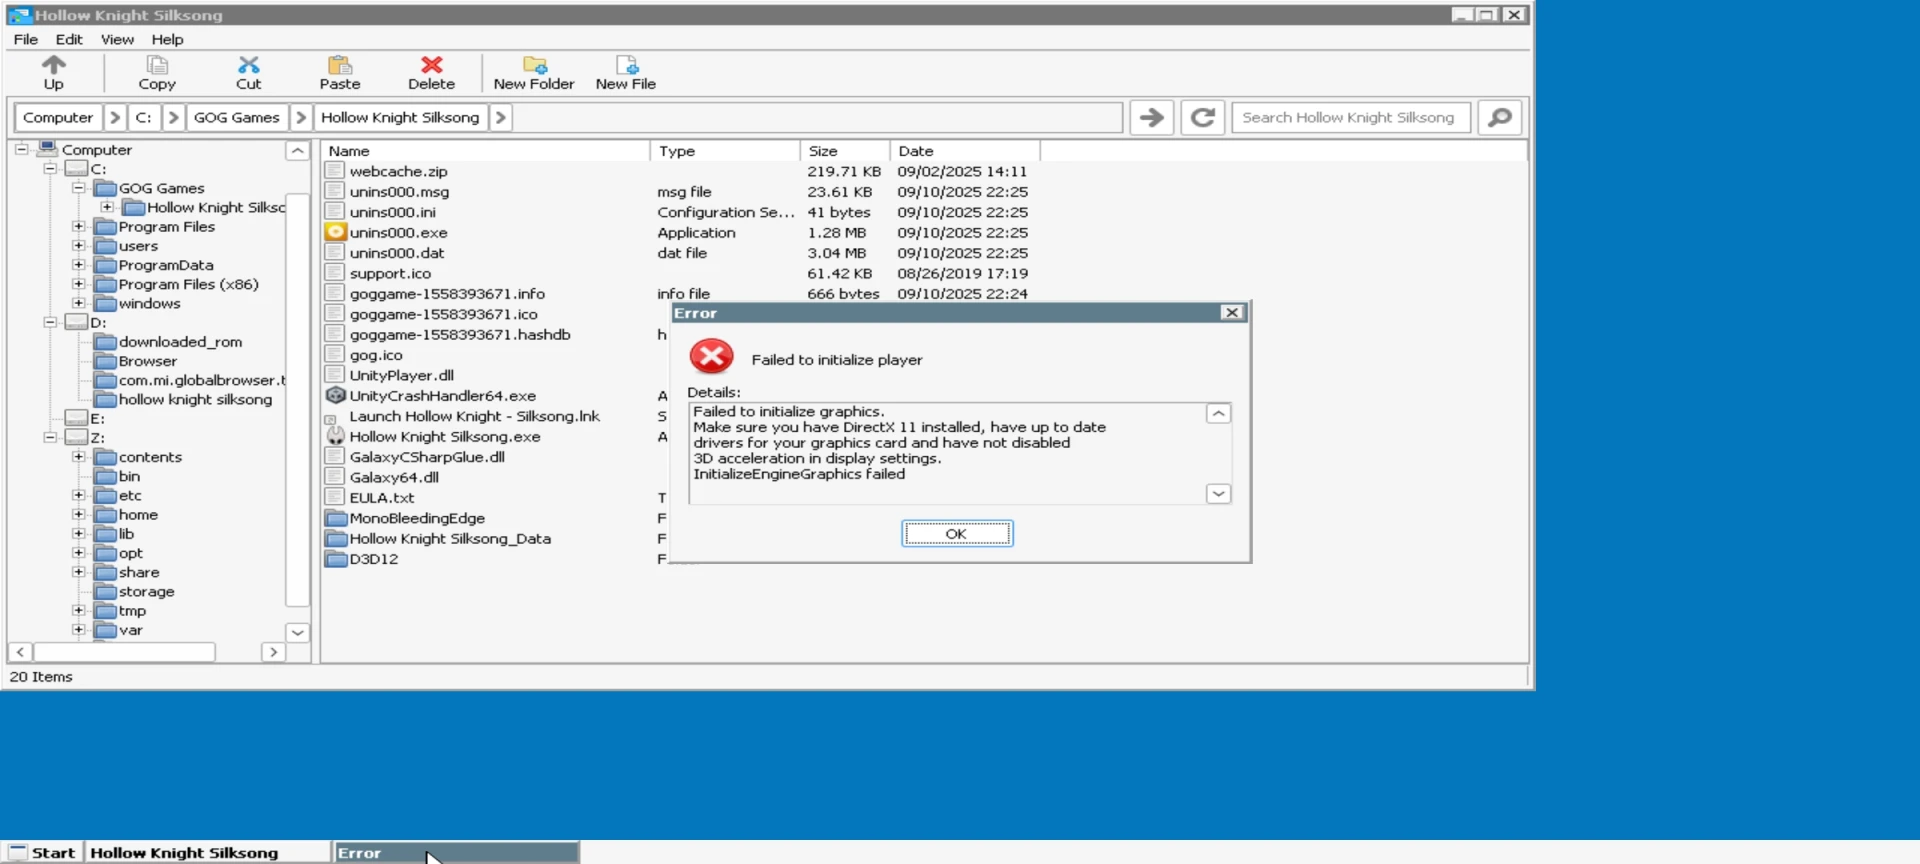Click Computer breadcrumb button
This screenshot has width=1920, height=864.
point(58,117)
